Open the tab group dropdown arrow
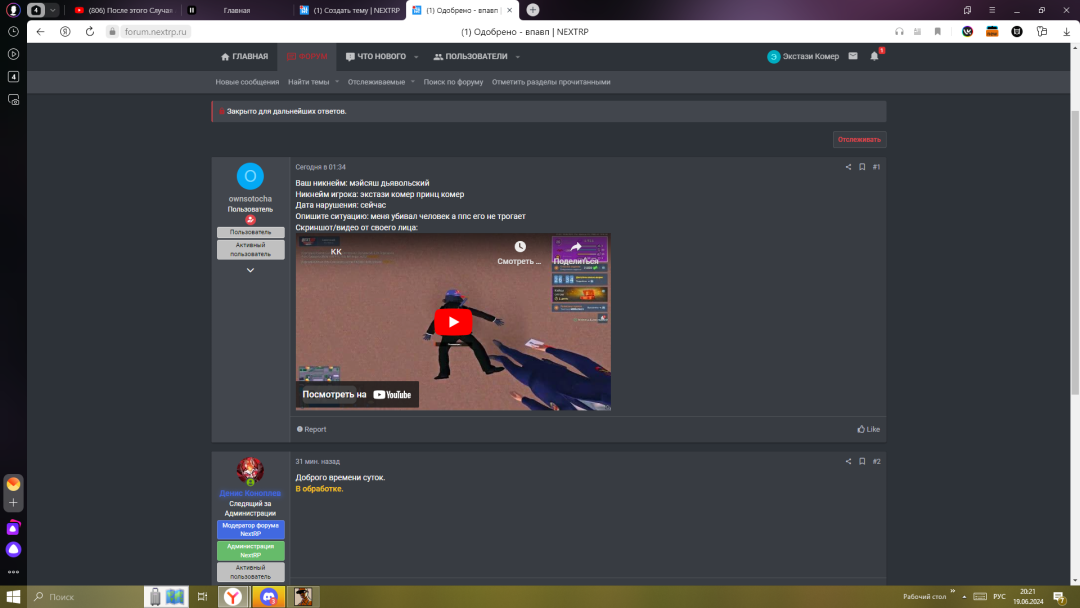This screenshot has height=608, width=1080. pyautogui.click(x=52, y=10)
